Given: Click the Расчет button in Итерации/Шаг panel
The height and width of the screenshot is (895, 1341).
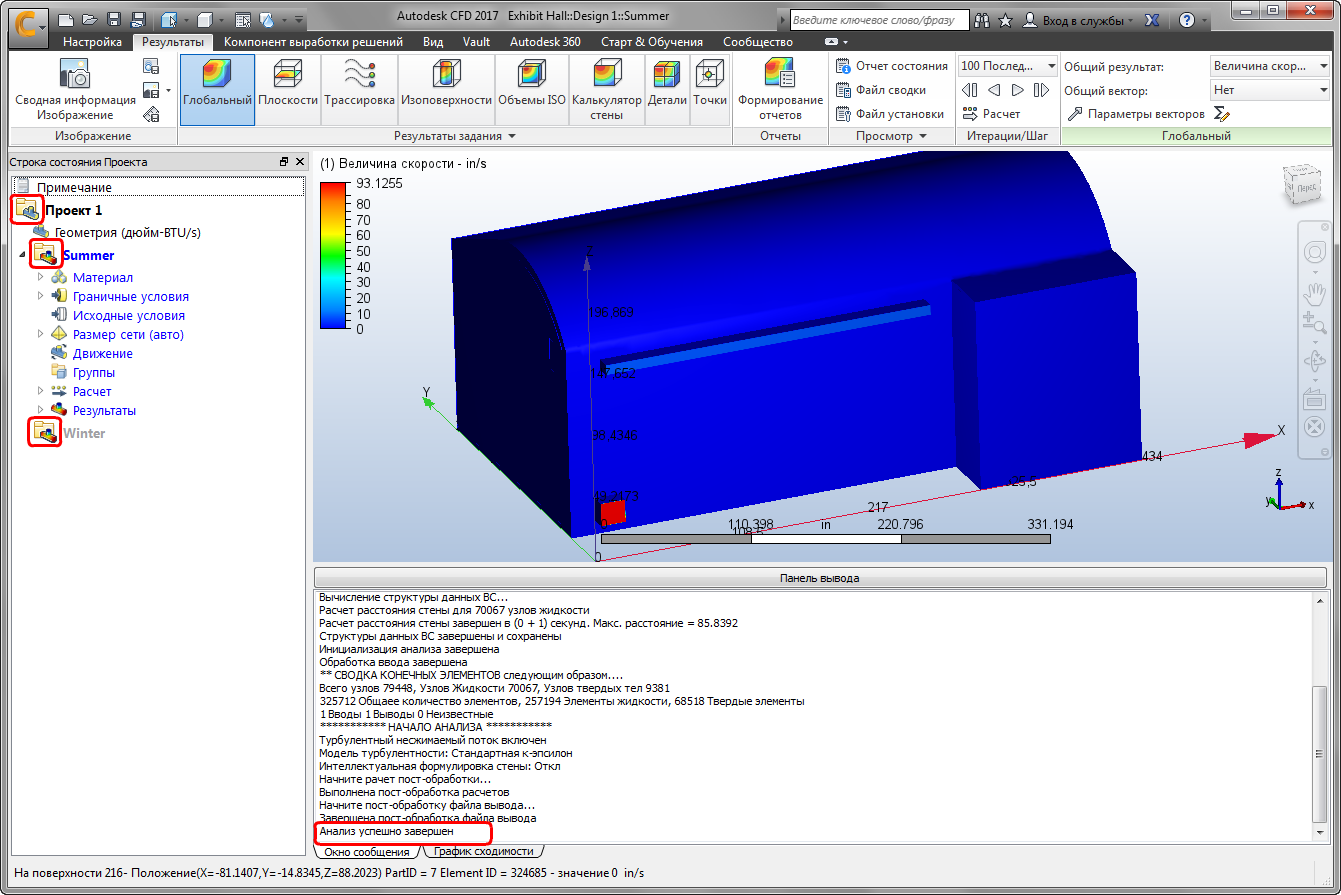Looking at the screenshot, I should pos(991,114).
